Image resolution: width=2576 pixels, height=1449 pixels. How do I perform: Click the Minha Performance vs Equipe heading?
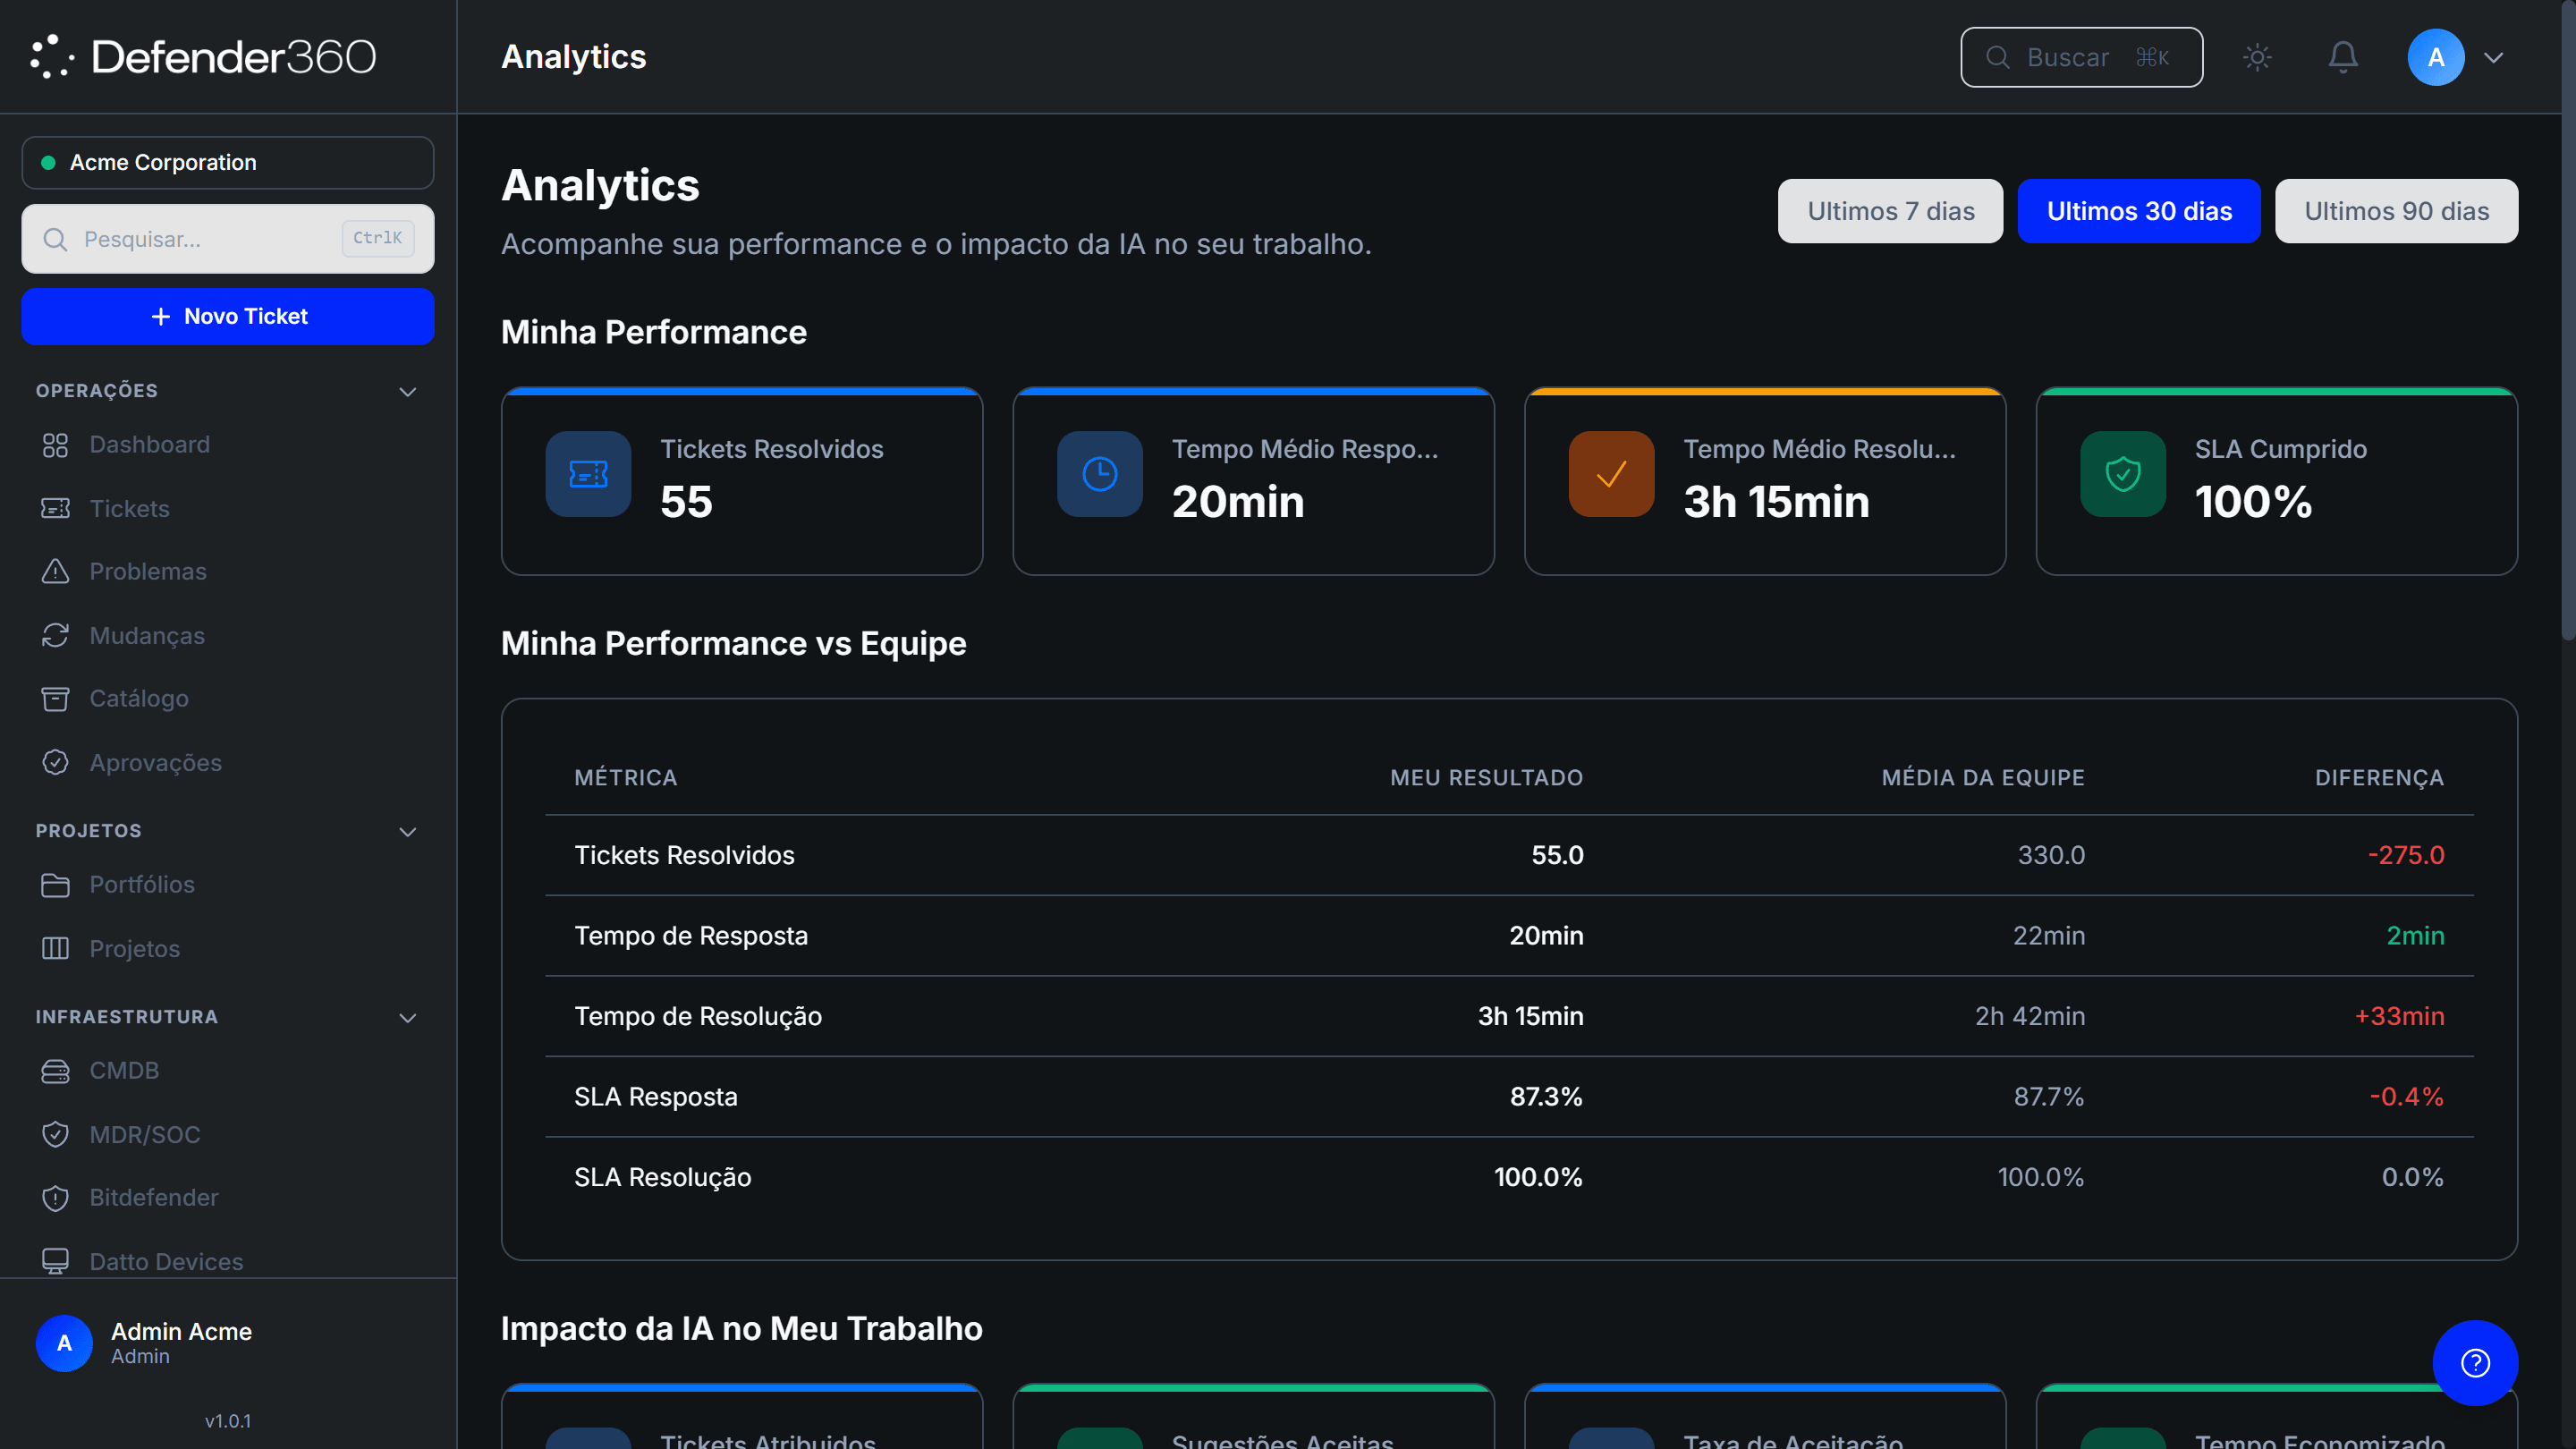click(733, 644)
